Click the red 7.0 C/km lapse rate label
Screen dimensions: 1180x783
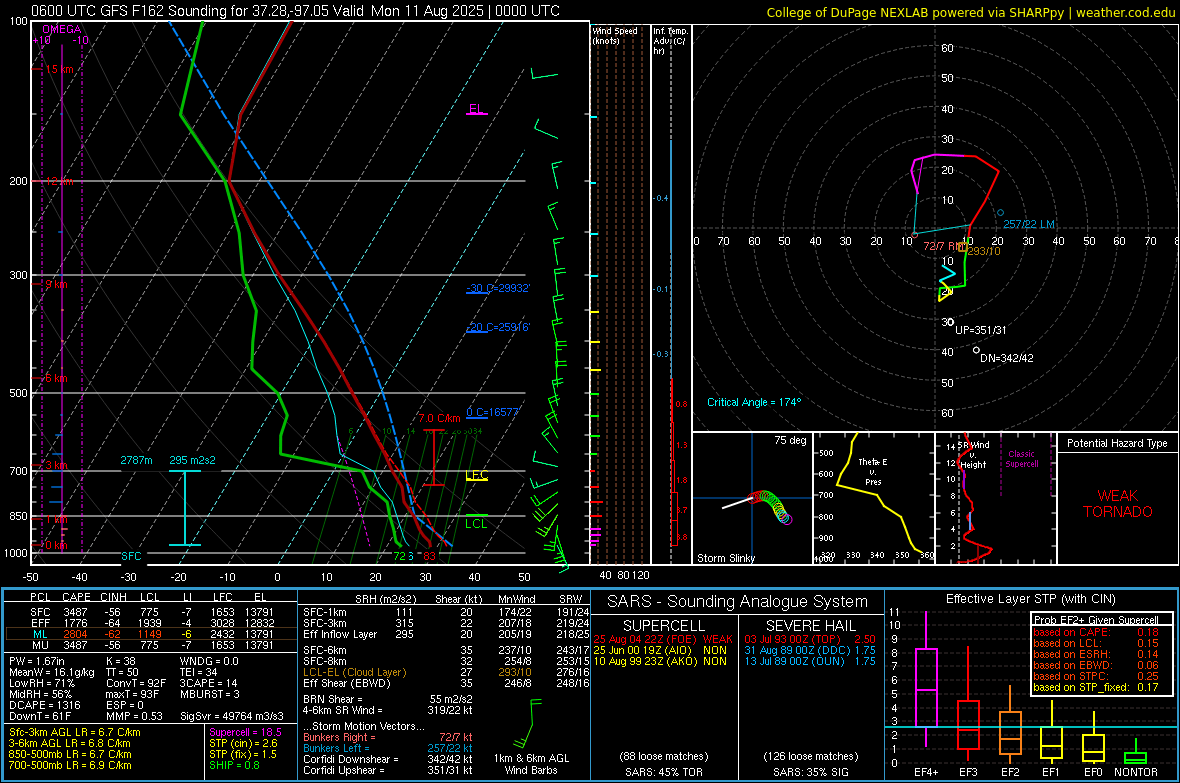(x=439, y=418)
